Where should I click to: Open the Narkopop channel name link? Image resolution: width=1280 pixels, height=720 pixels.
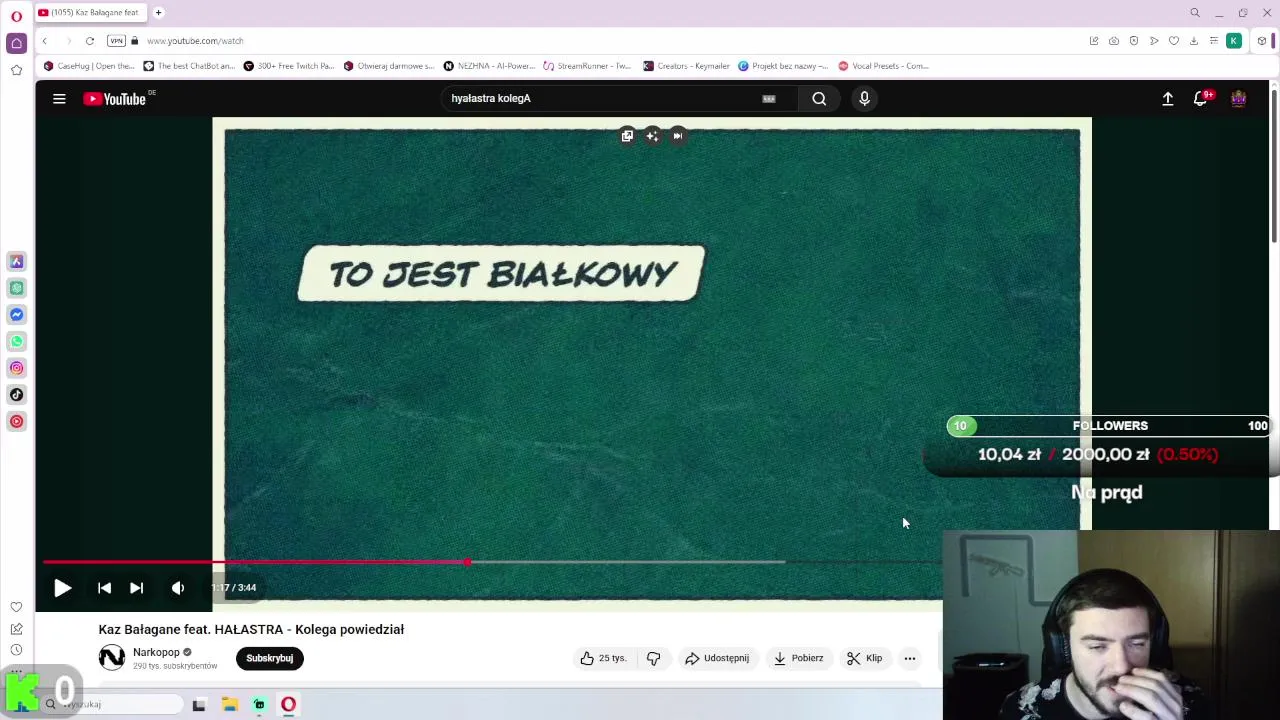(156, 652)
